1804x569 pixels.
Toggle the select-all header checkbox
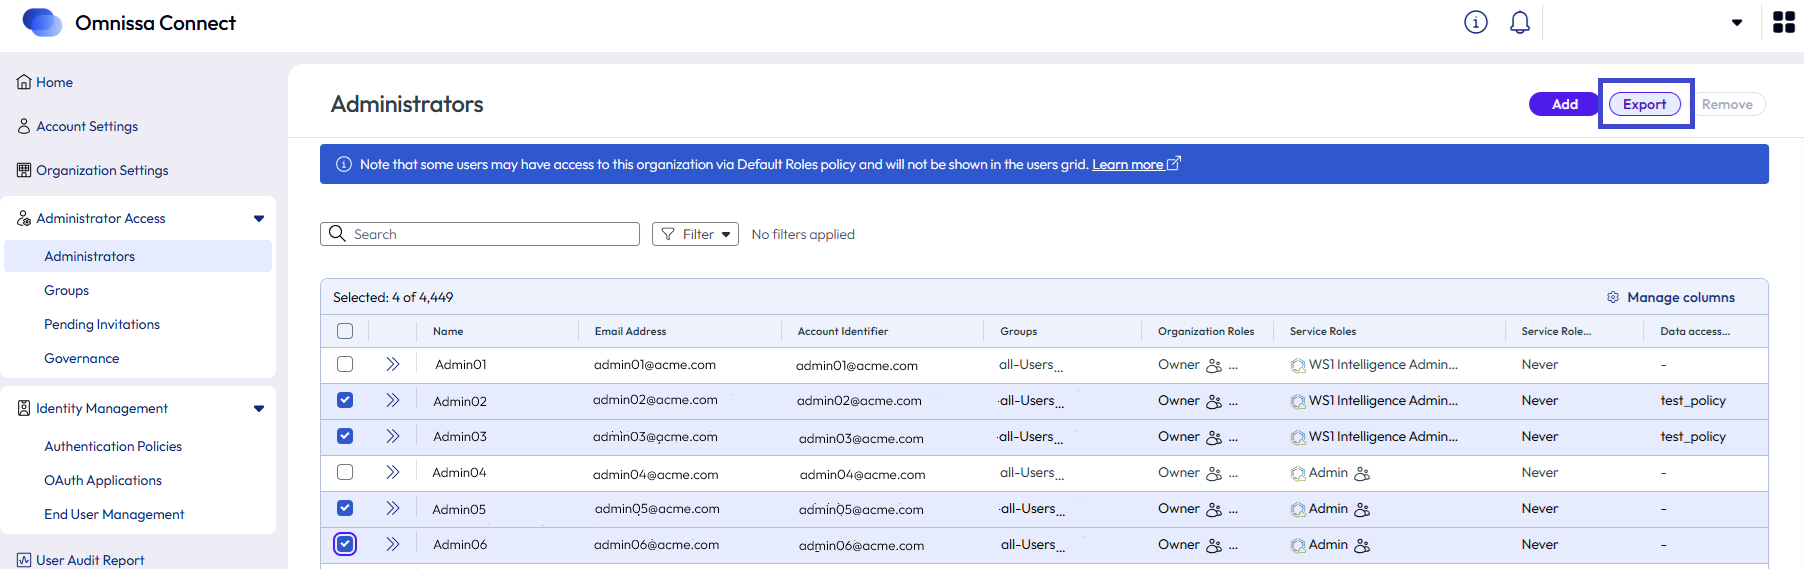[345, 331]
